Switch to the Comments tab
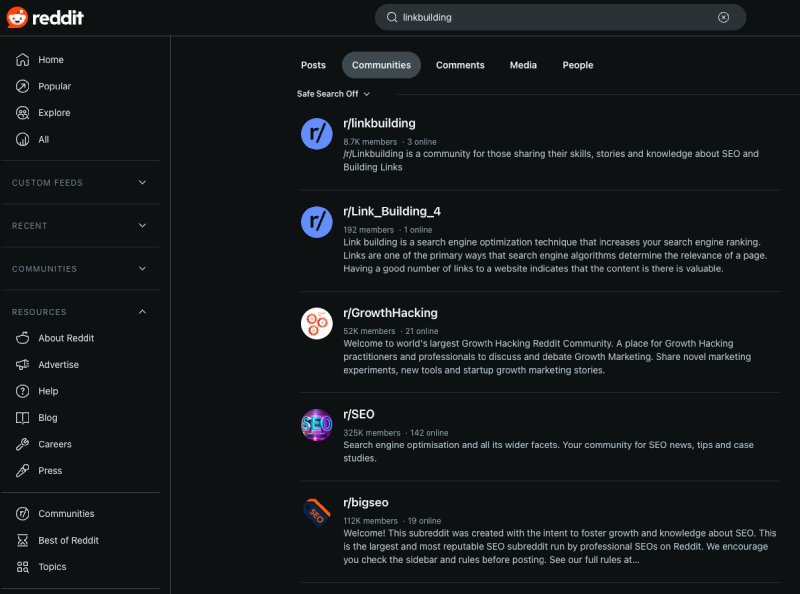Viewport: 800px width, 594px height. (460, 65)
